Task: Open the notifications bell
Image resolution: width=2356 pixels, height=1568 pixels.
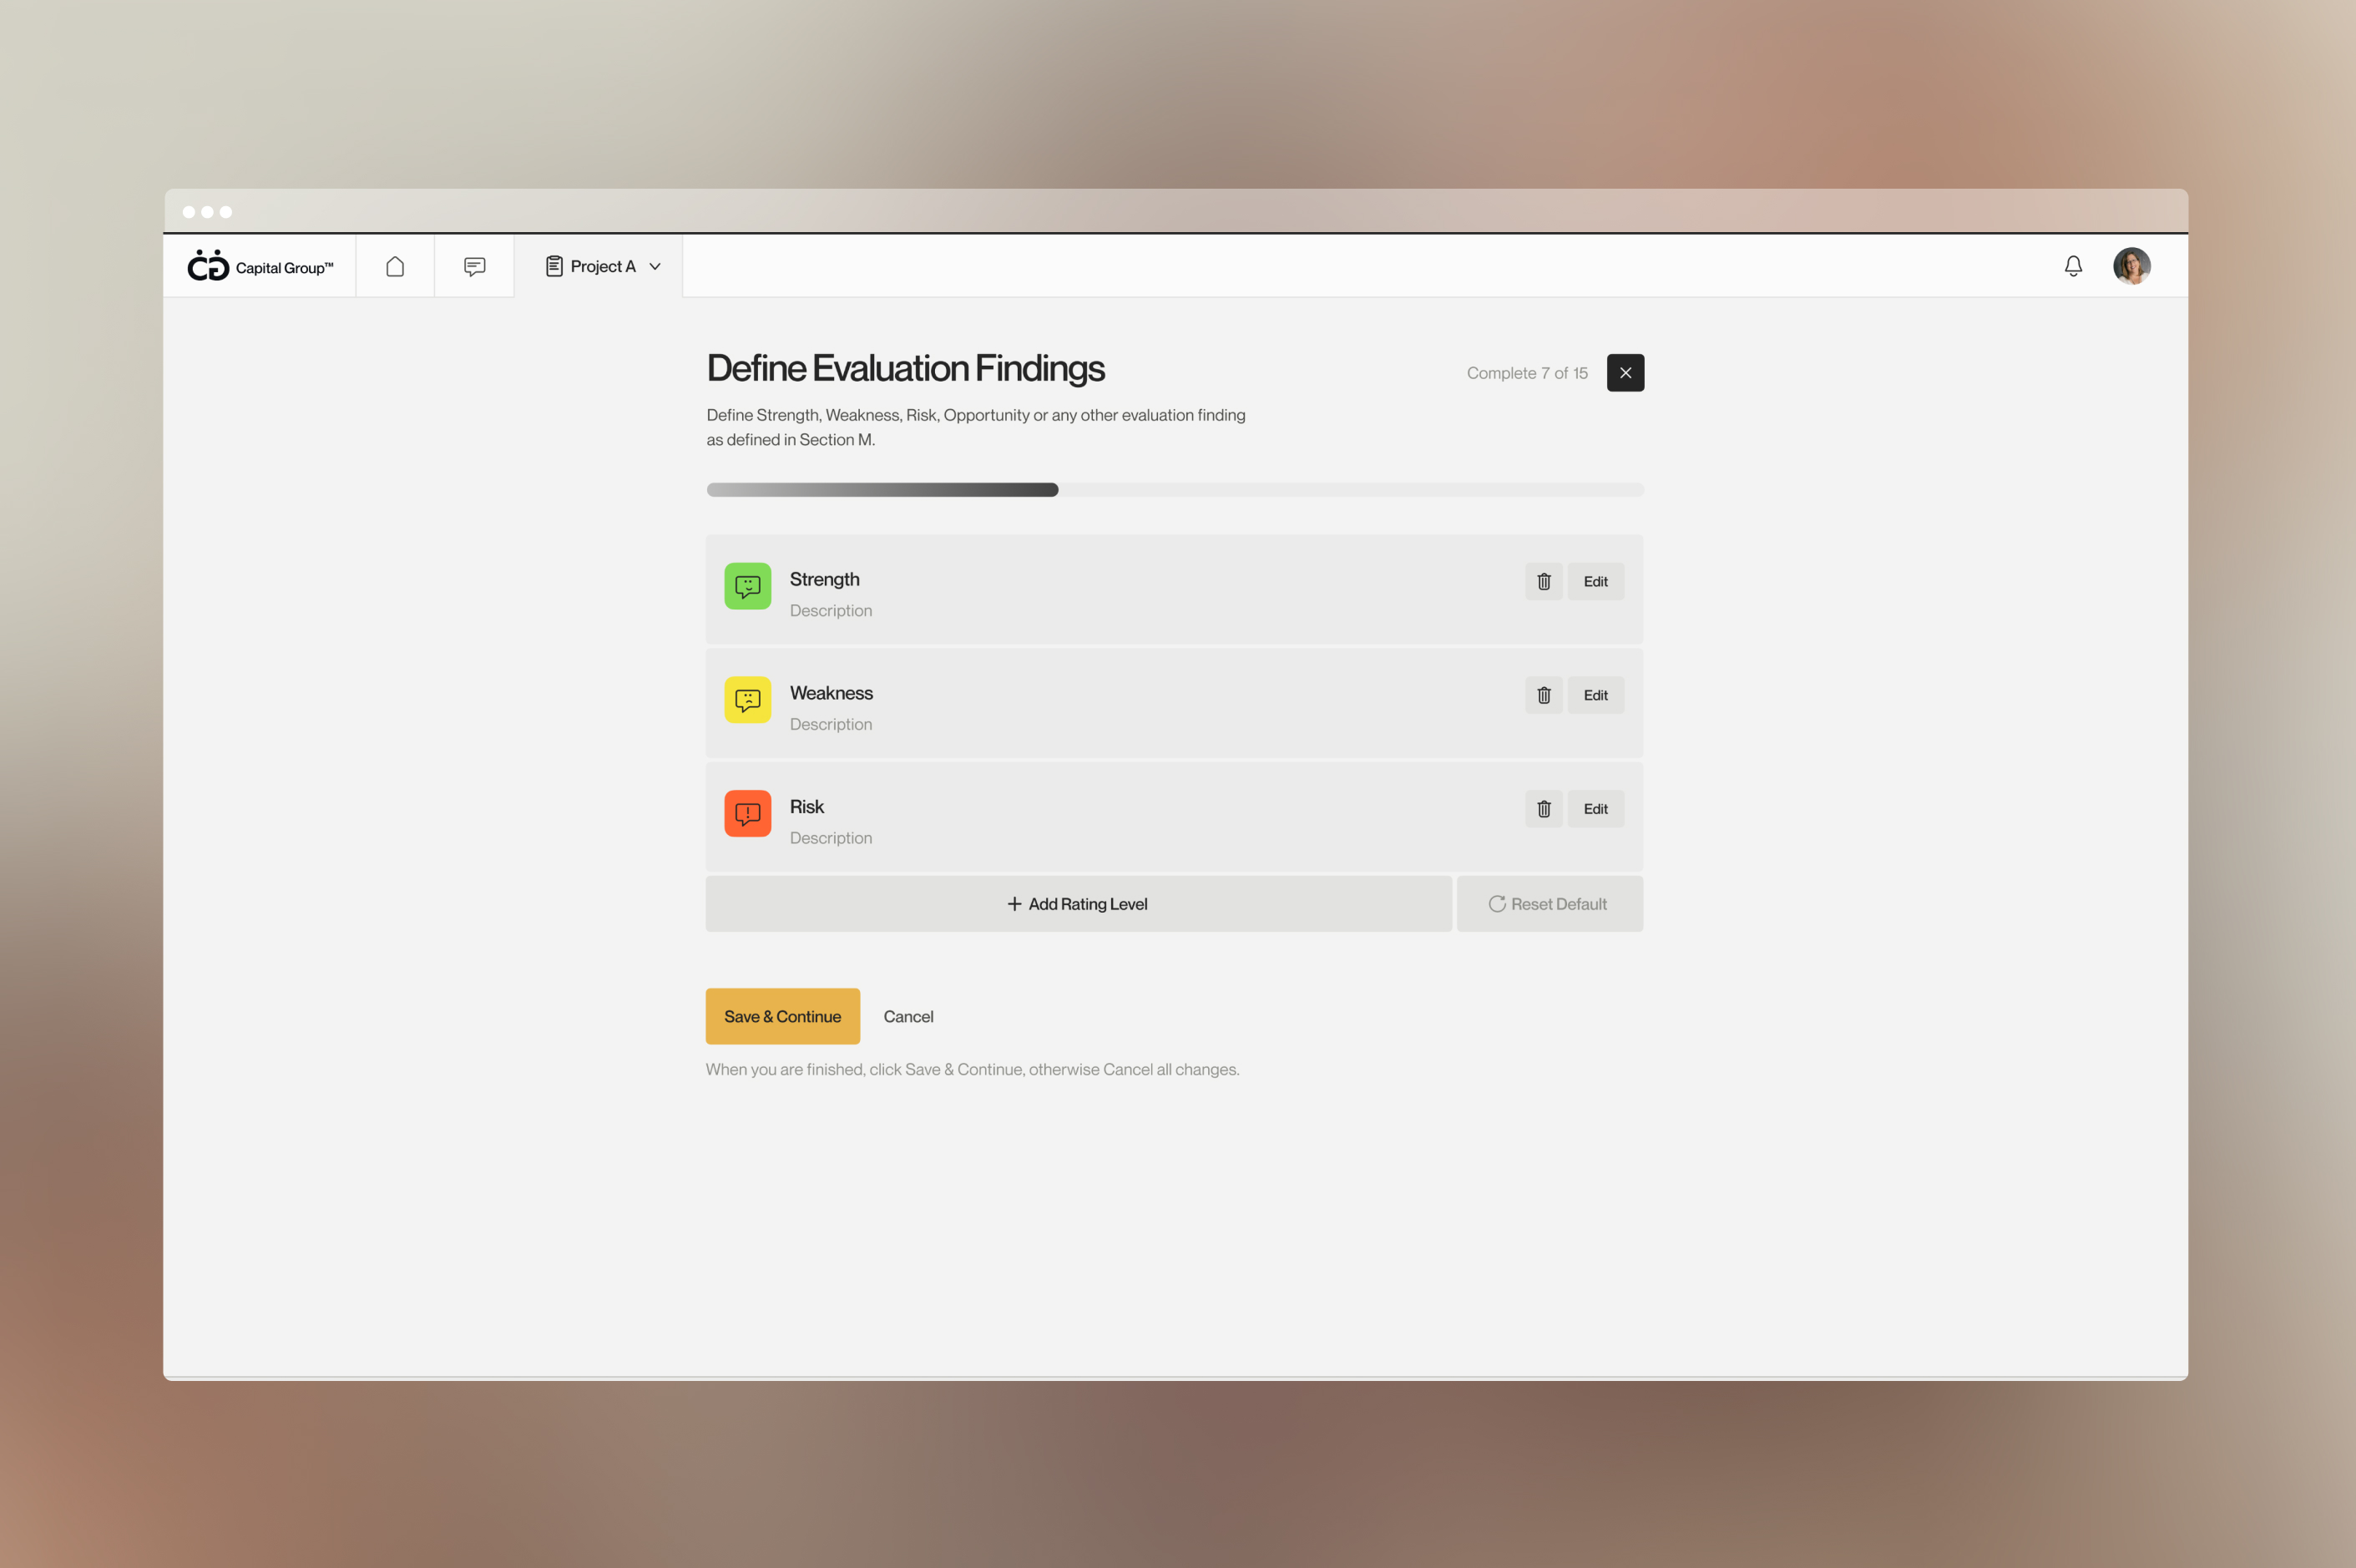Action: point(2073,266)
